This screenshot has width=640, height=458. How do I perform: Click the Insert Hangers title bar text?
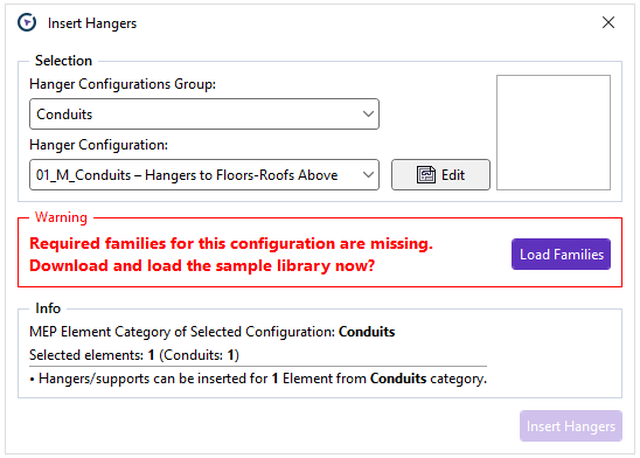[92, 22]
